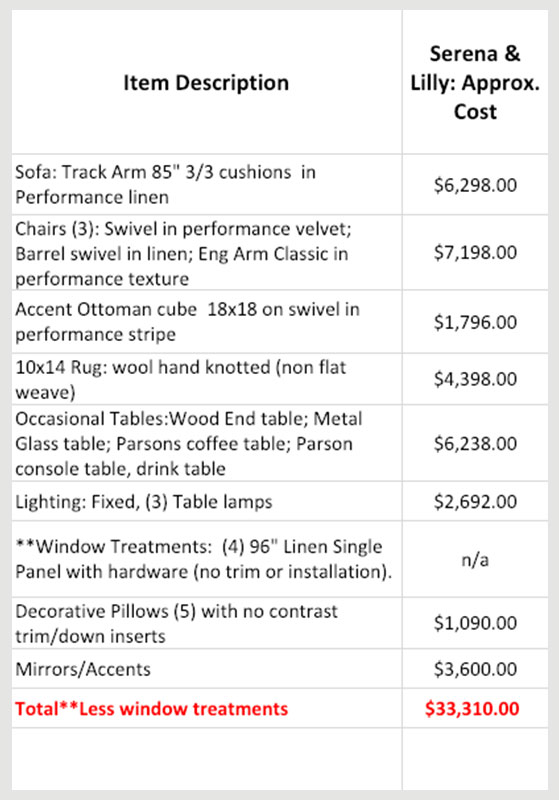Click the Chairs (3) swivel description cell
The height and width of the screenshot is (800, 559).
207,253
